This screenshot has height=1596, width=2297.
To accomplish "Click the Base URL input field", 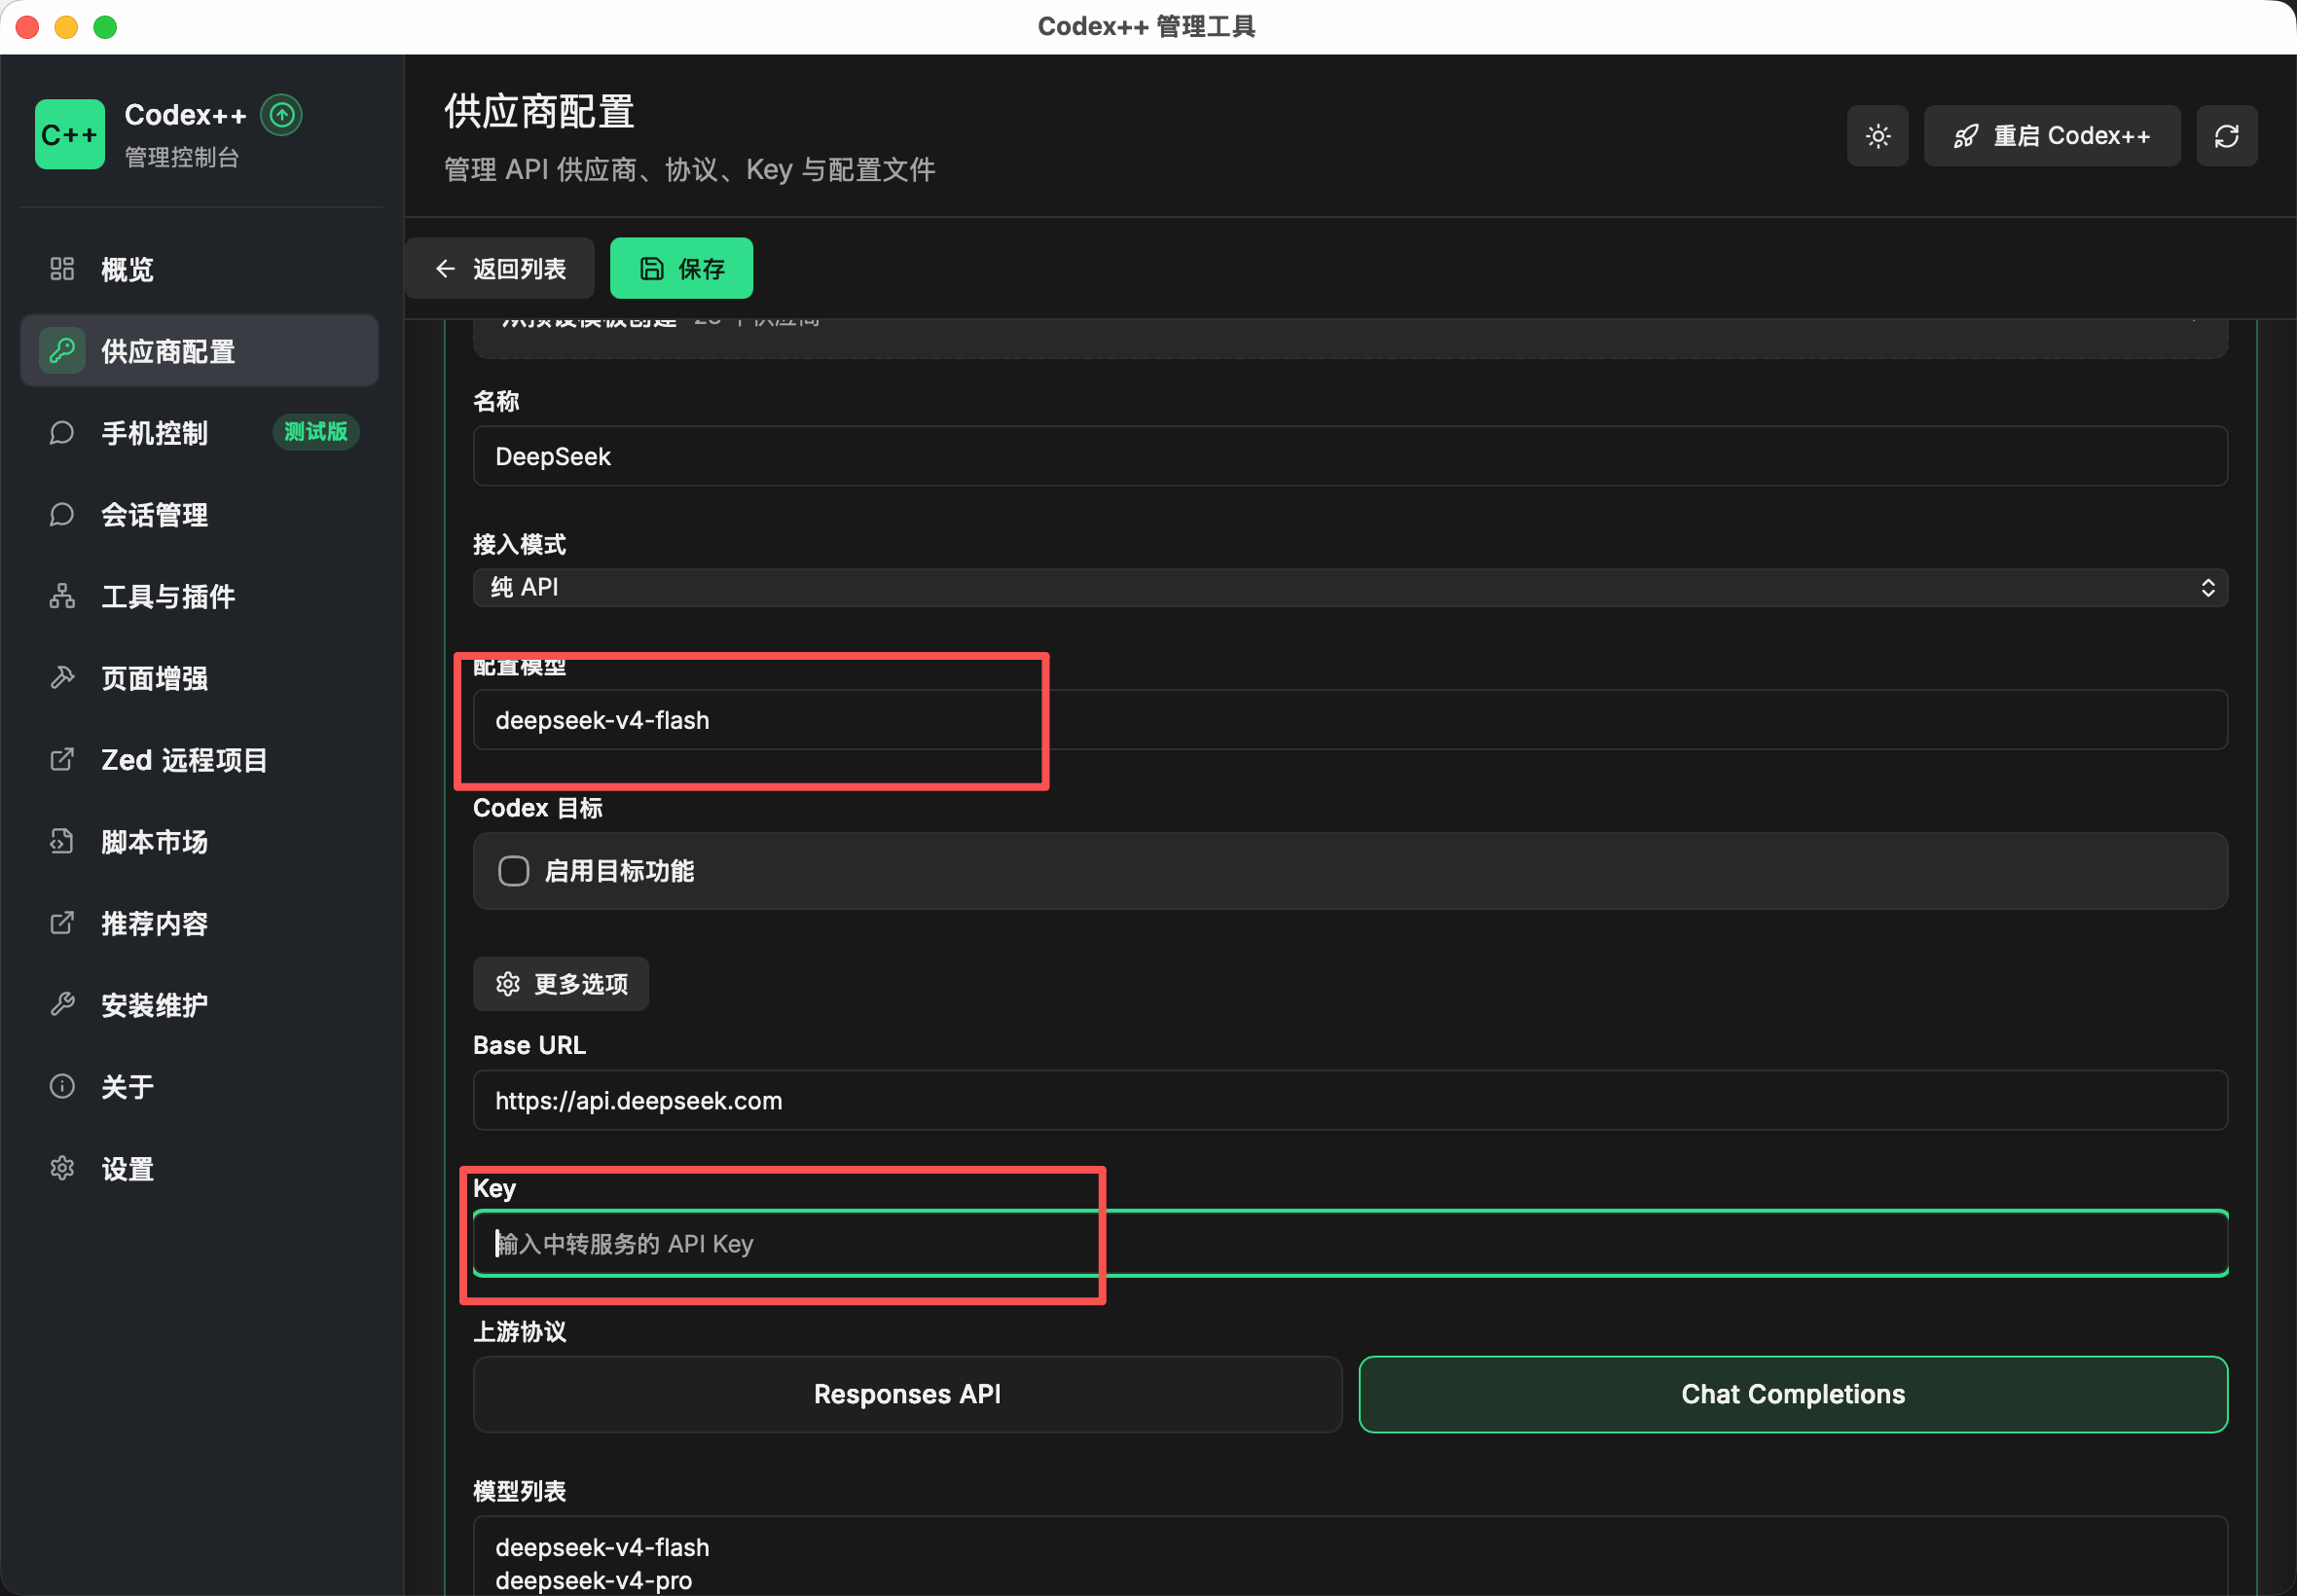I will [1350, 1101].
